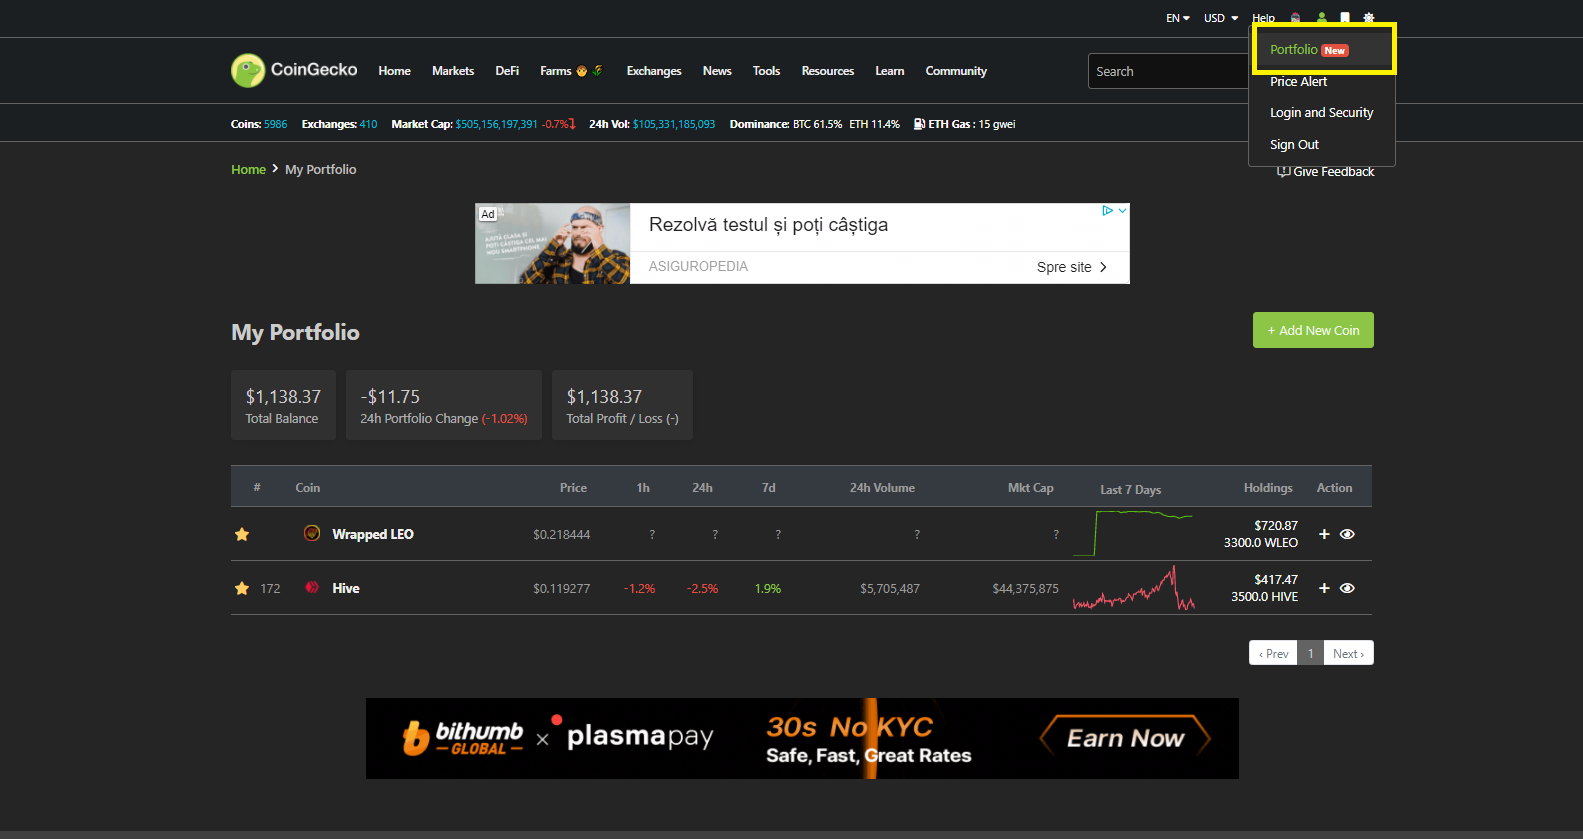The image size is (1583, 839).
Task: Open the Tools navigation menu
Action: (766, 71)
